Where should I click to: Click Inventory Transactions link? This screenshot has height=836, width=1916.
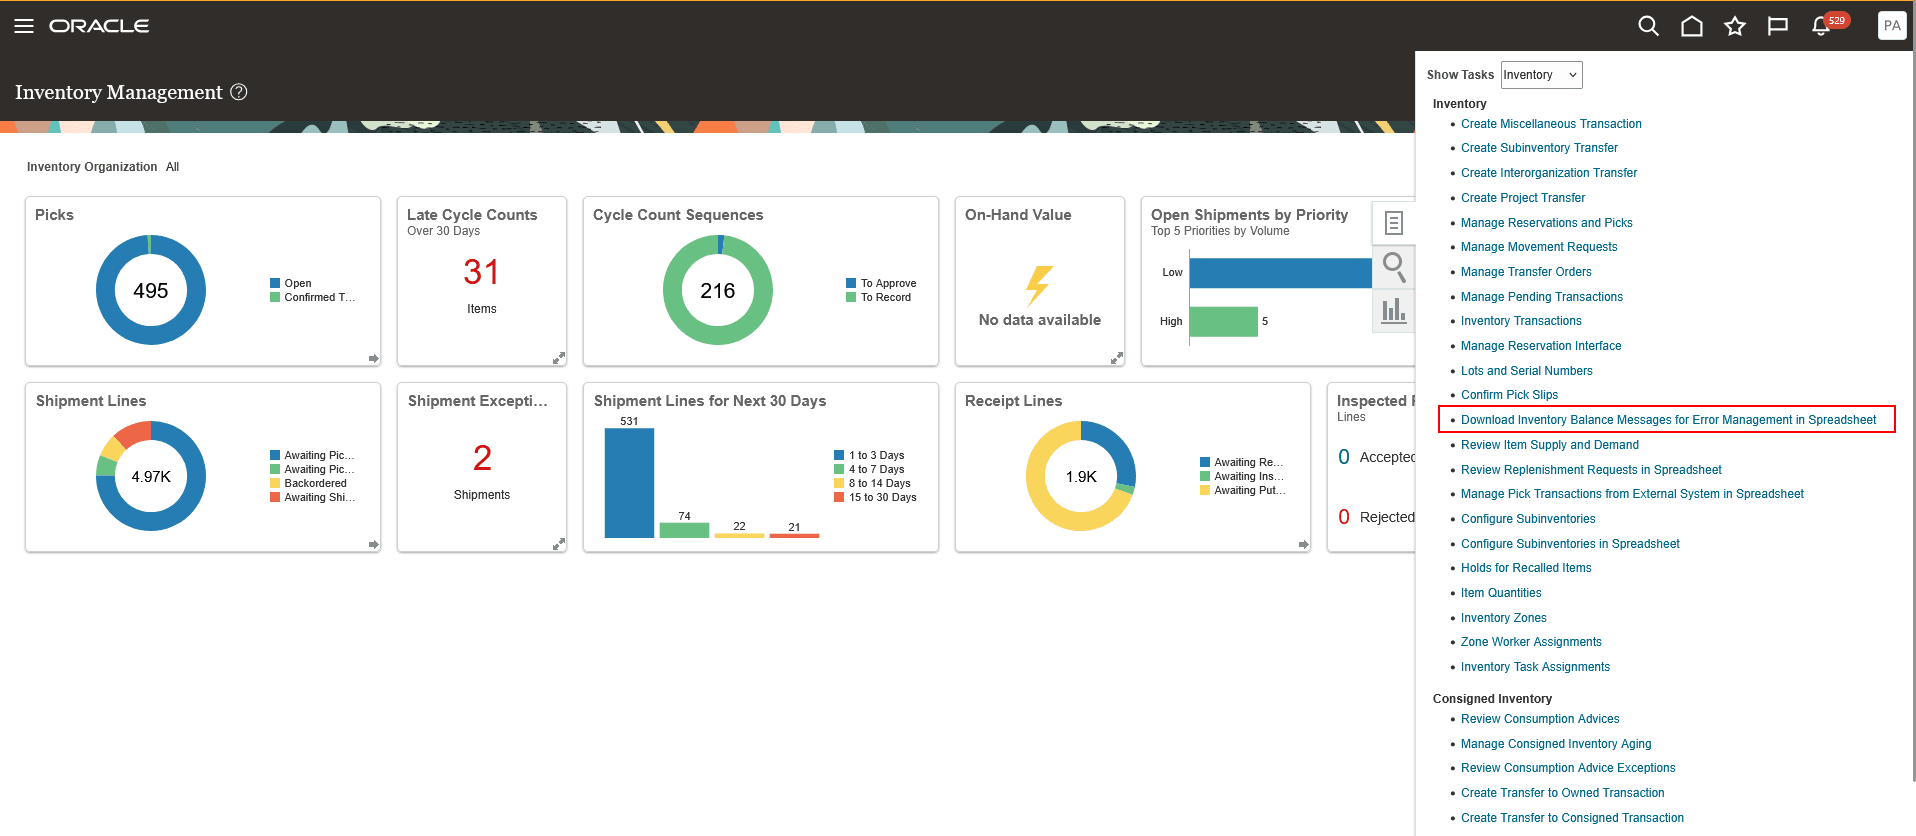pyautogui.click(x=1521, y=321)
